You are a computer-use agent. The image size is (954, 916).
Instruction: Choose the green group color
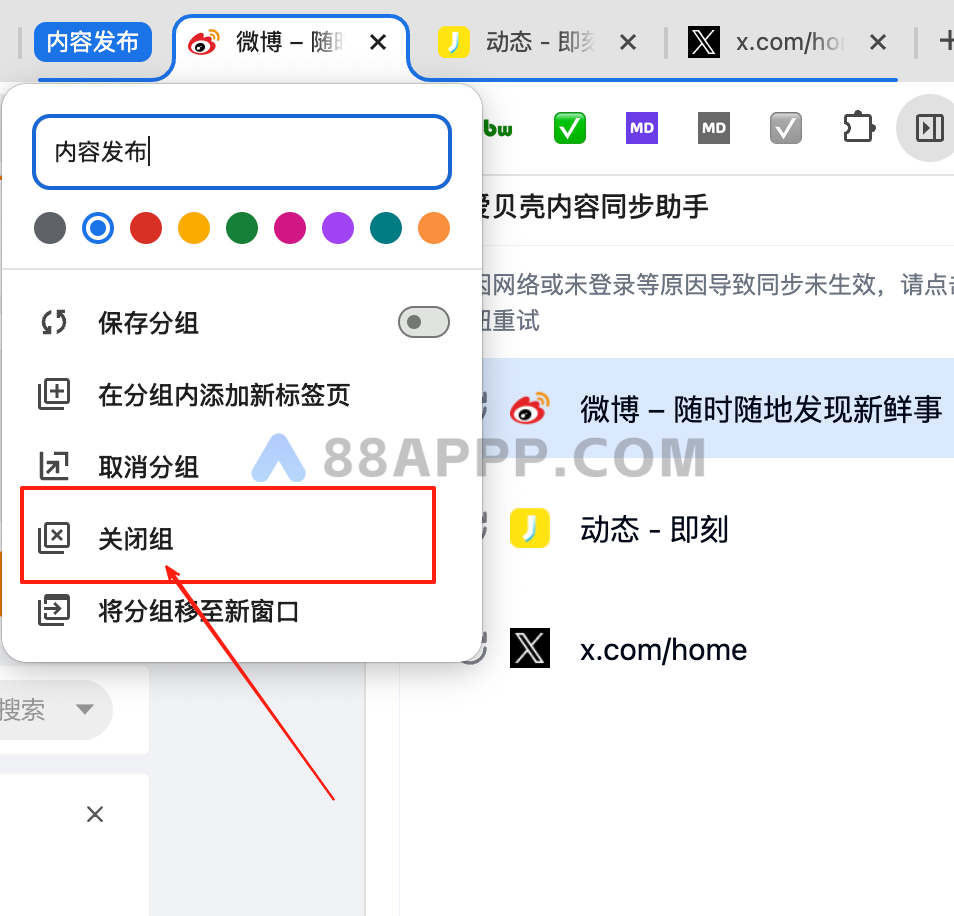242,228
